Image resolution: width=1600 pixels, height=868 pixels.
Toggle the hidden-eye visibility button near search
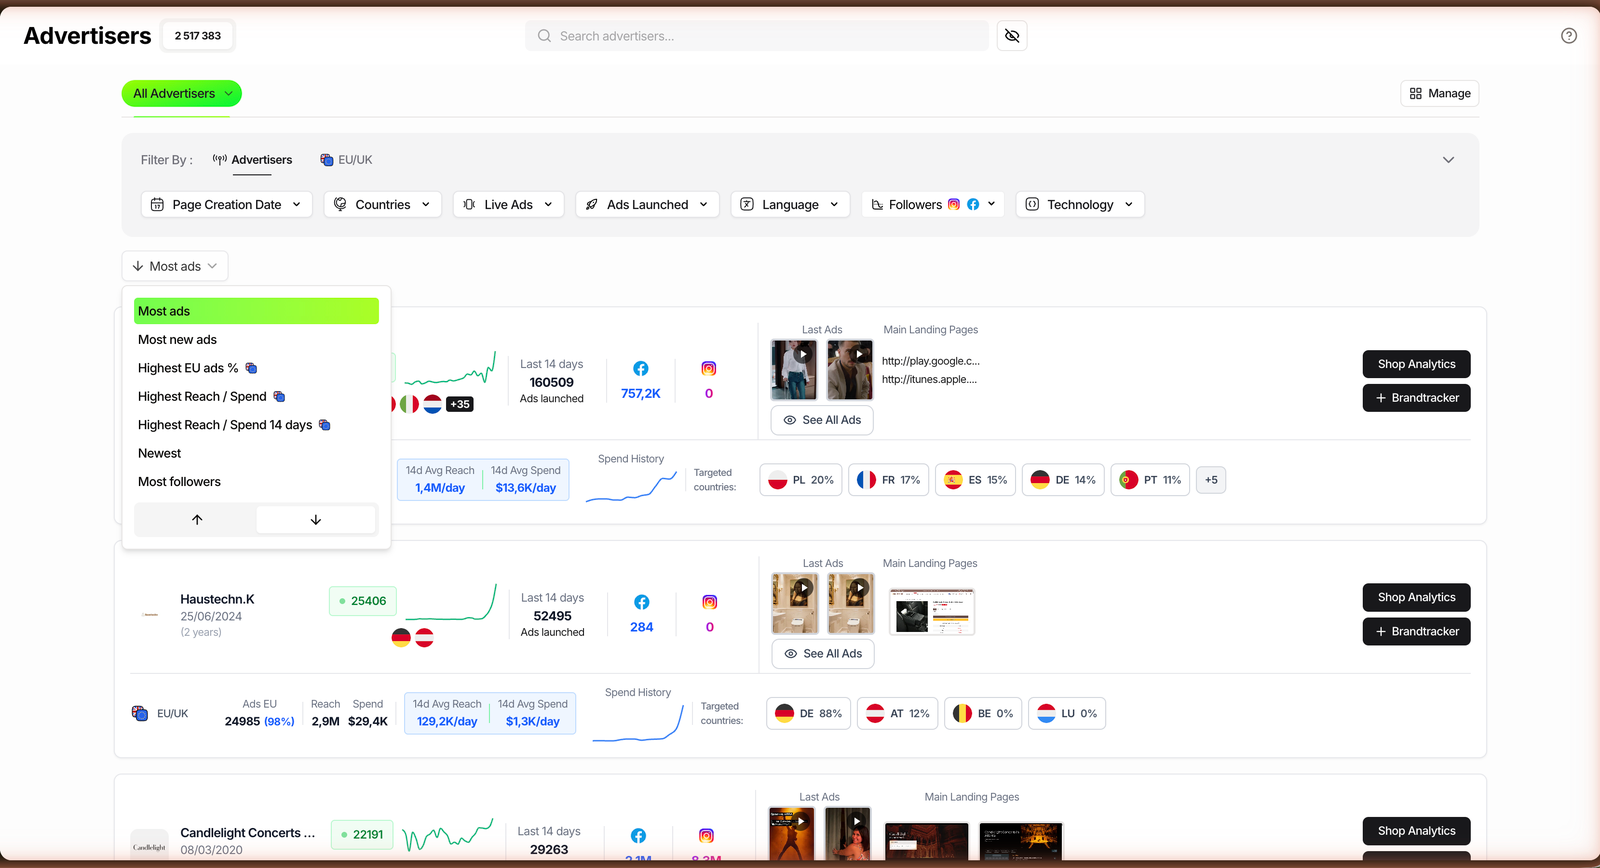(1012, 36)
